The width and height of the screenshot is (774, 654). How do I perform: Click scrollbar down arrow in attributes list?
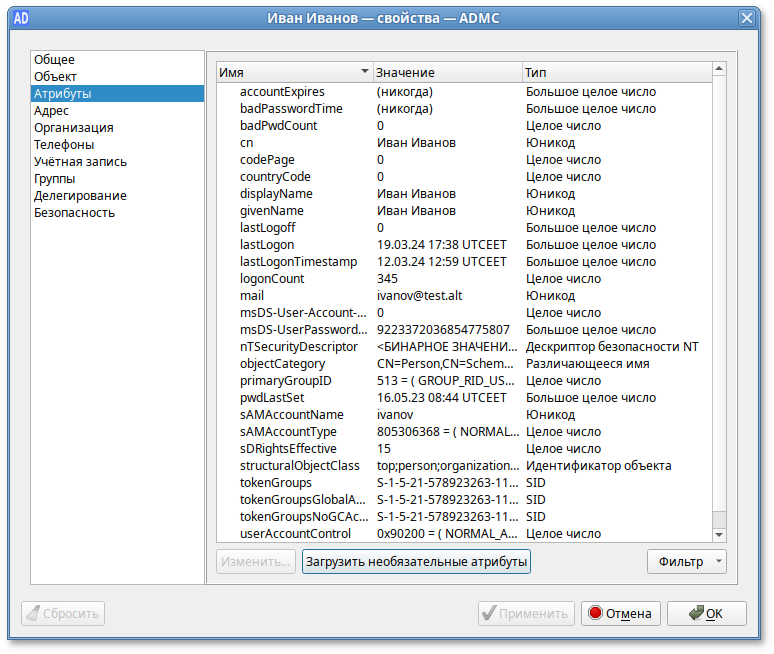[x=719, y=533]
